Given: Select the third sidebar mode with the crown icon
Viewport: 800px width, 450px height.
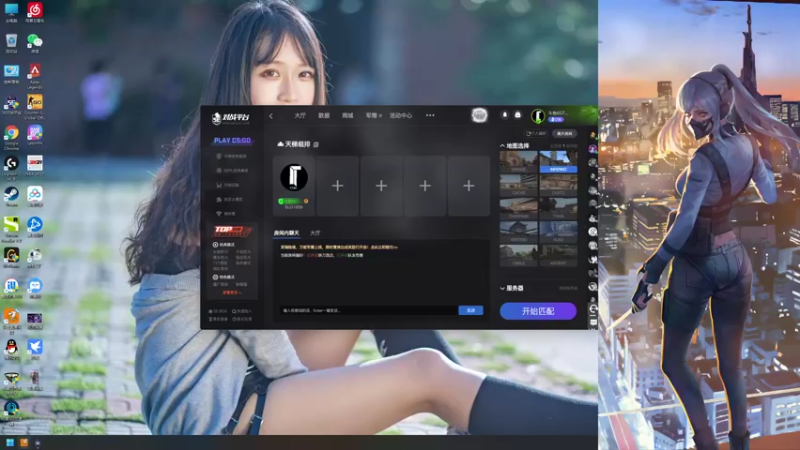Looking at the screenshot, I should [x=228, y=185].
